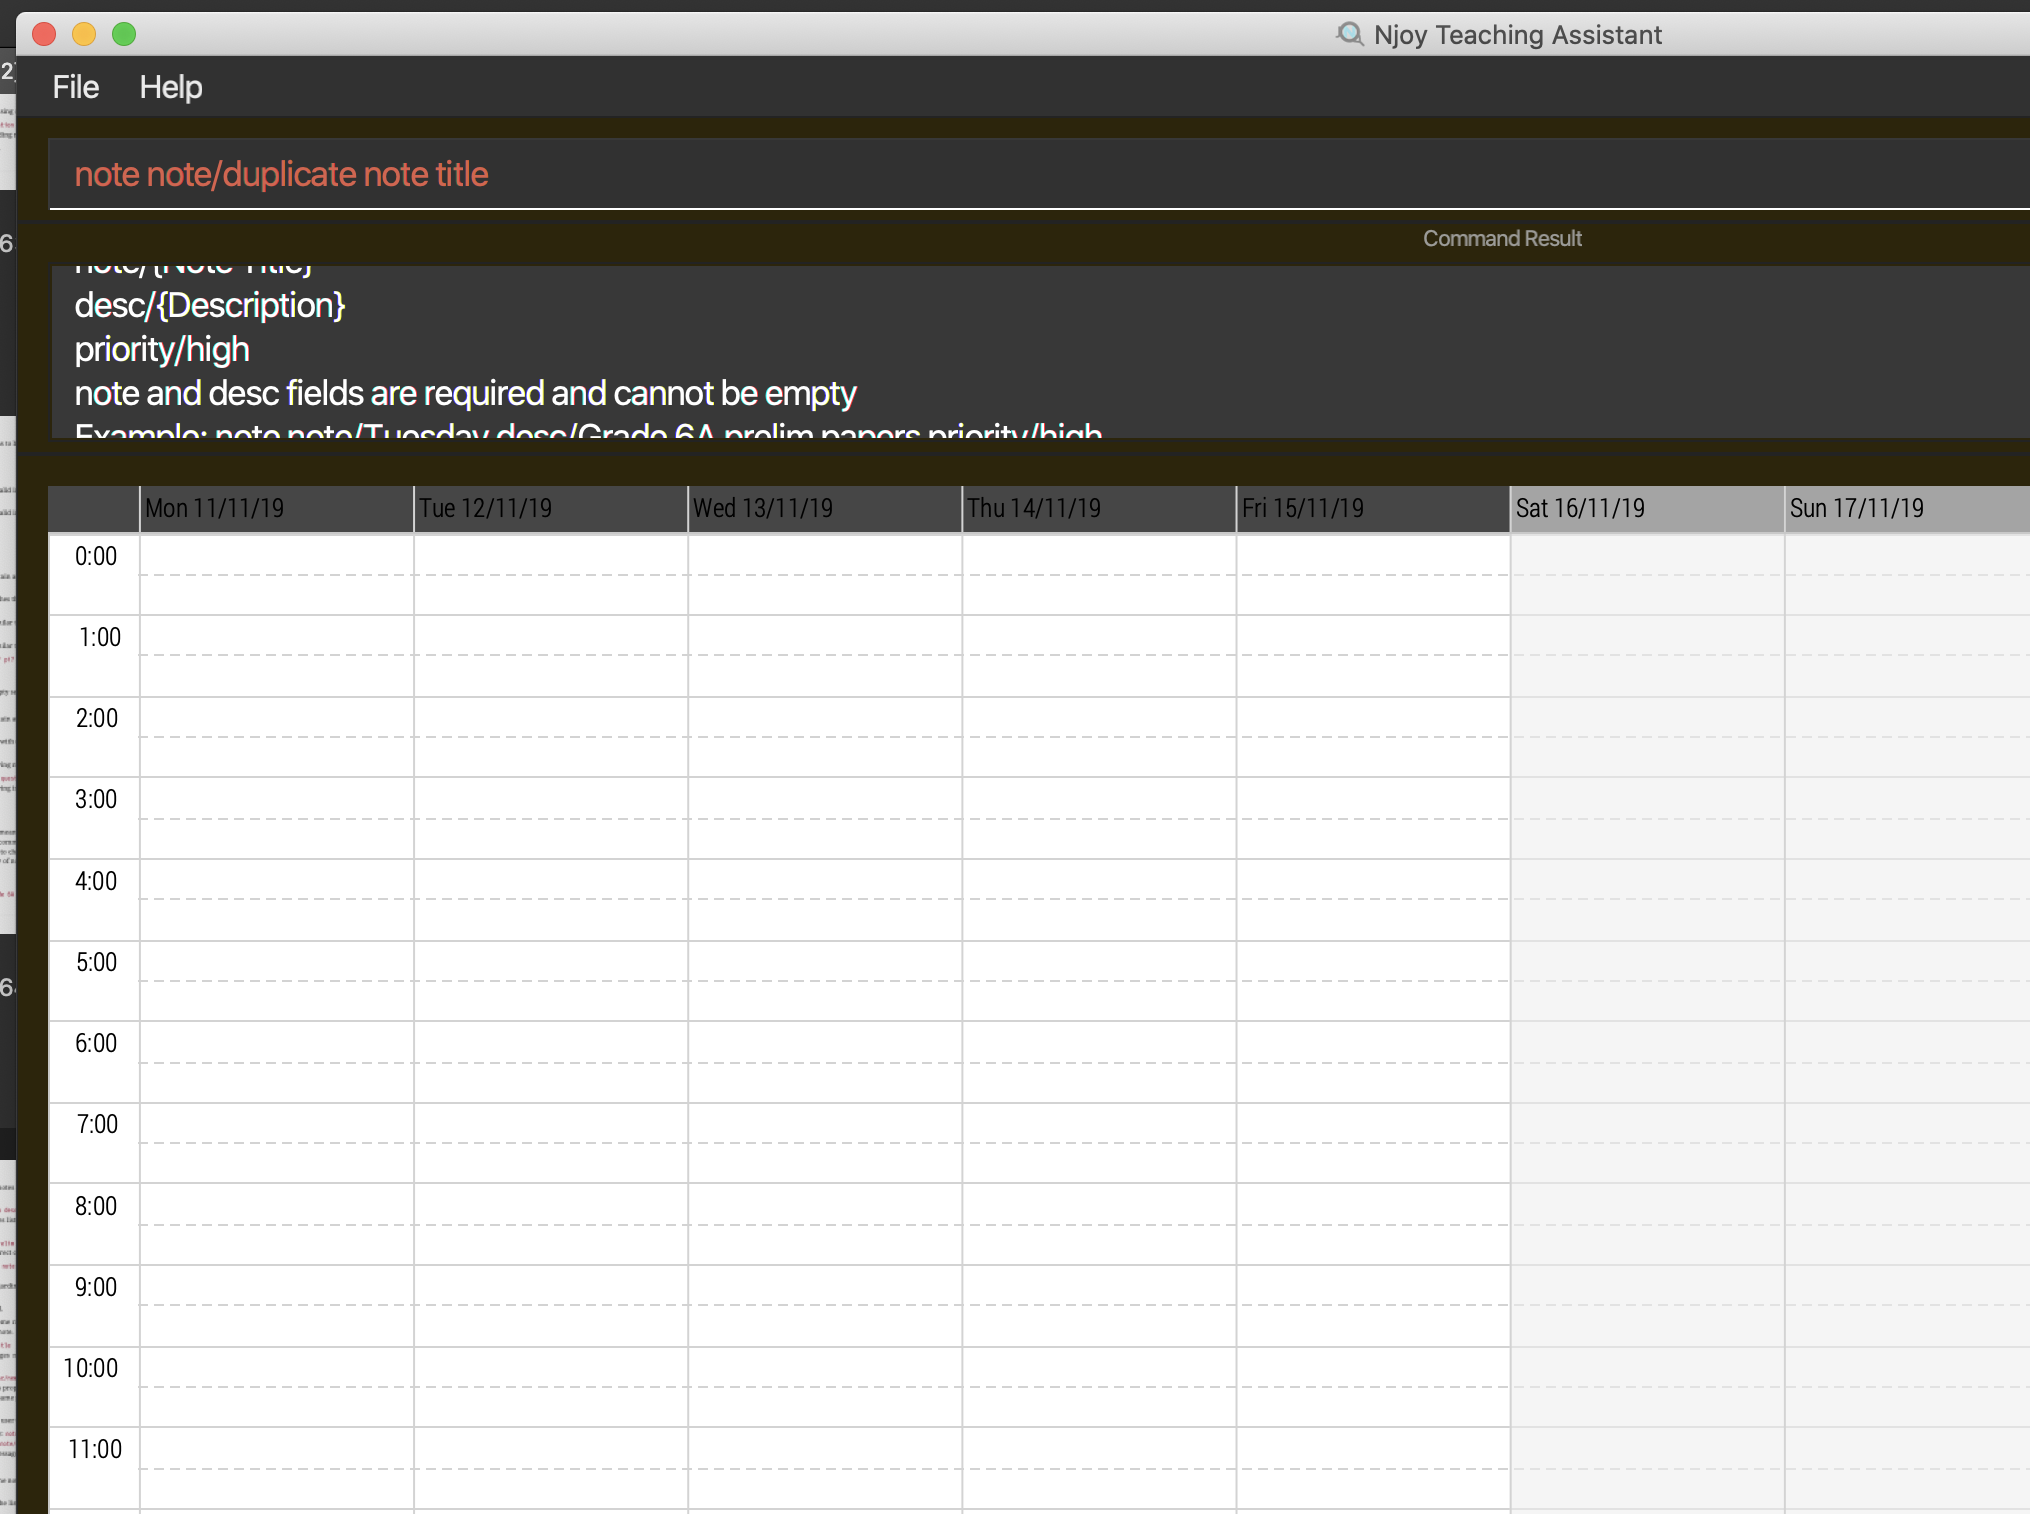Open the Help menu
The height and width of the screenshot is (1514, 2030).
(x=170, y=87)
